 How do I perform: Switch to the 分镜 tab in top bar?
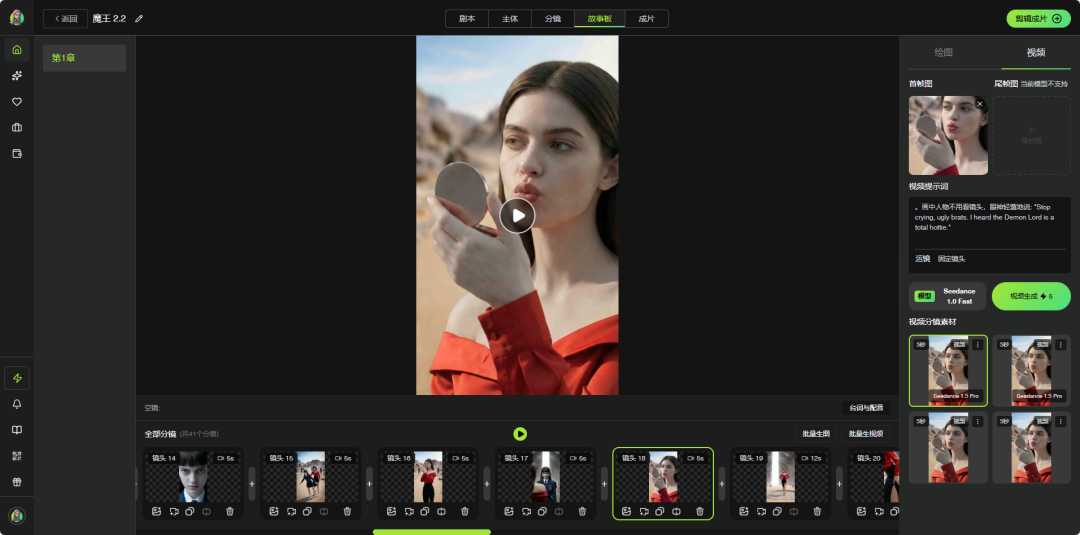(x=552, y=18)
